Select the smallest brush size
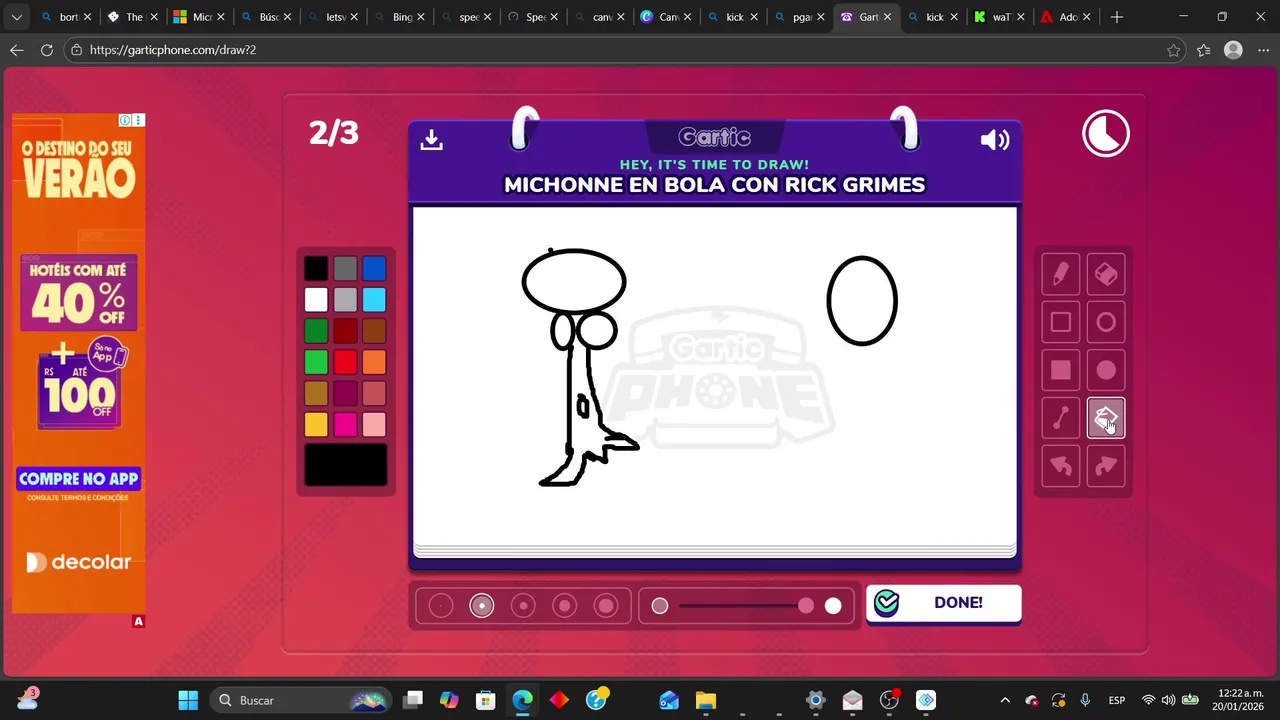The height and width of the screenshot is (720, 1280). pyautogui.click(x=441, y=605)
